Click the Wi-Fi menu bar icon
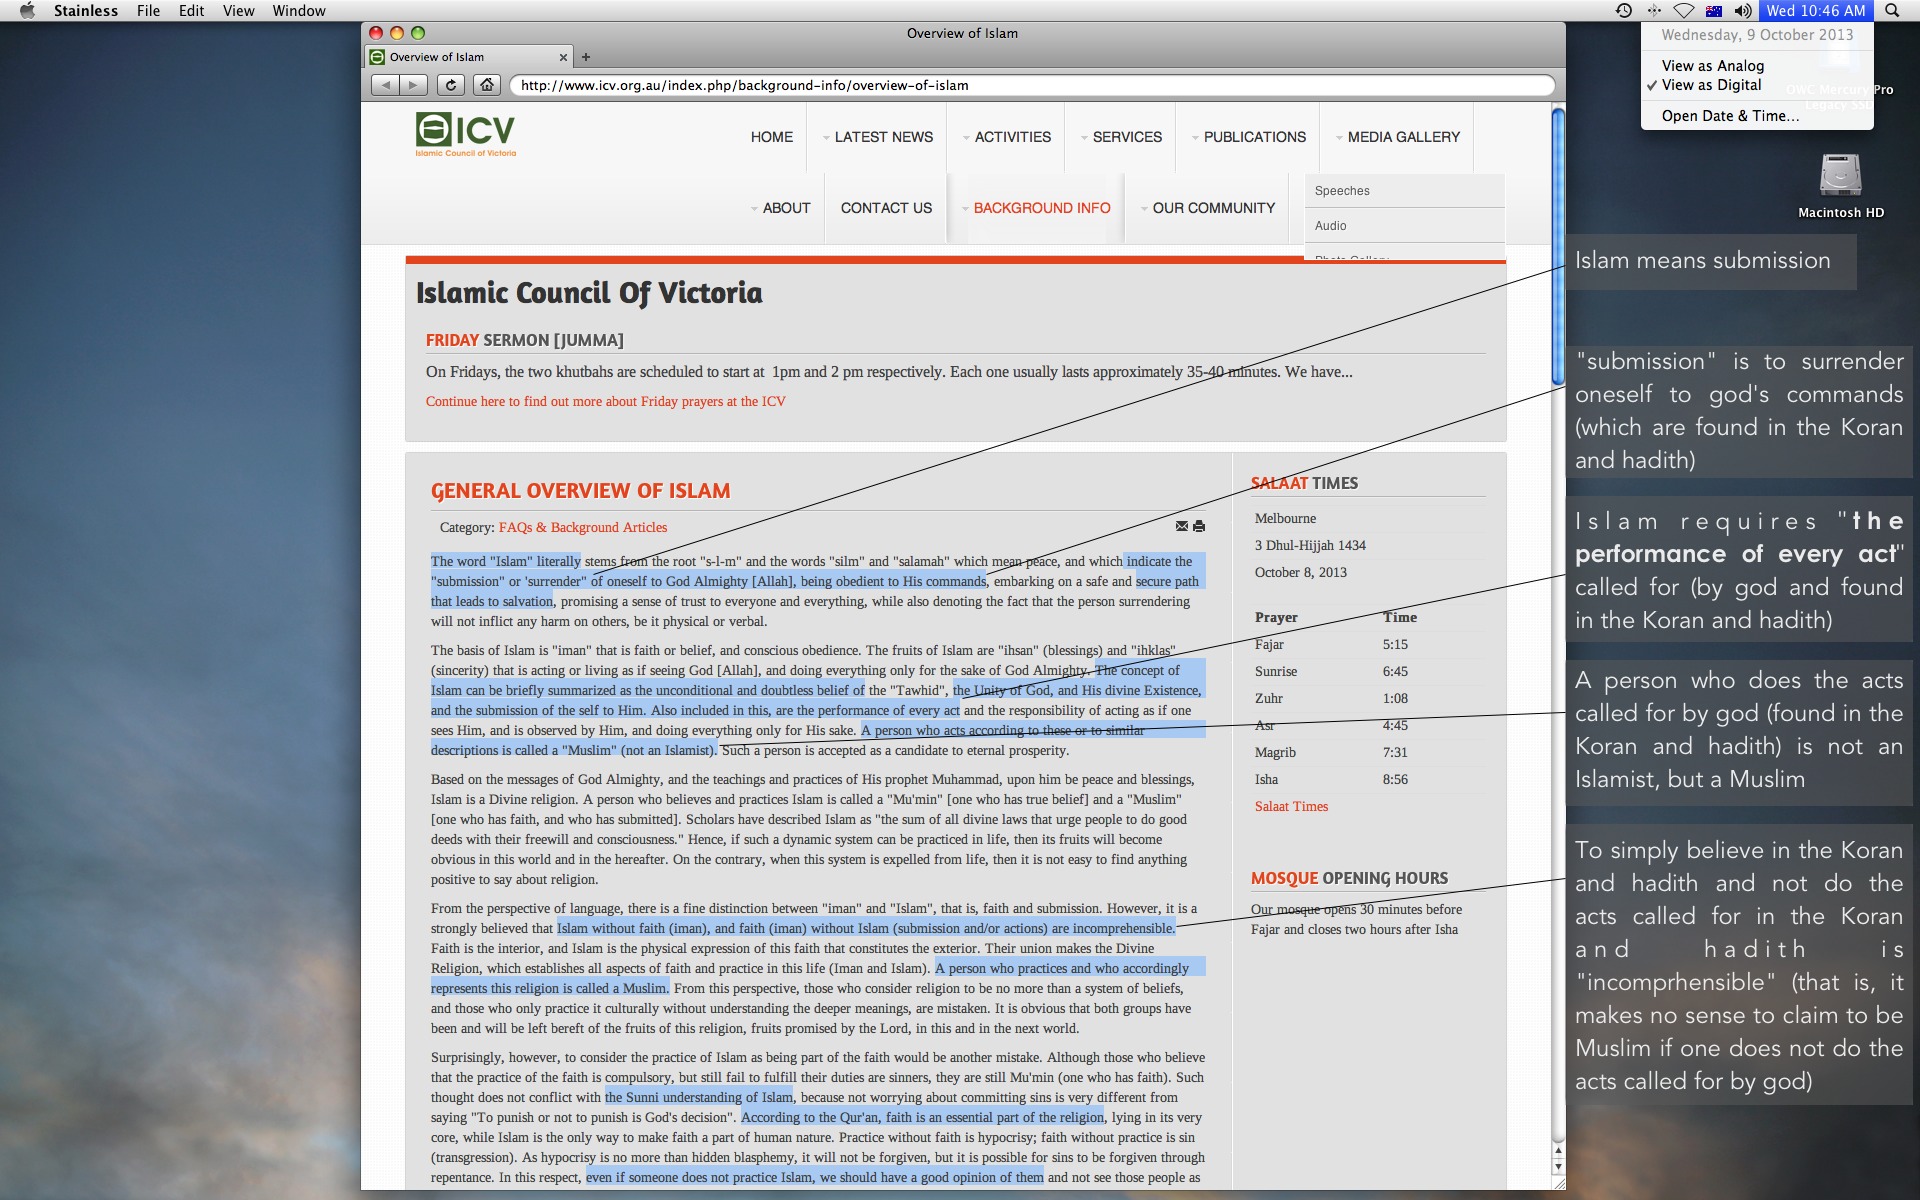Viewport: 1920px width, 1200px height. point(1684,10)
